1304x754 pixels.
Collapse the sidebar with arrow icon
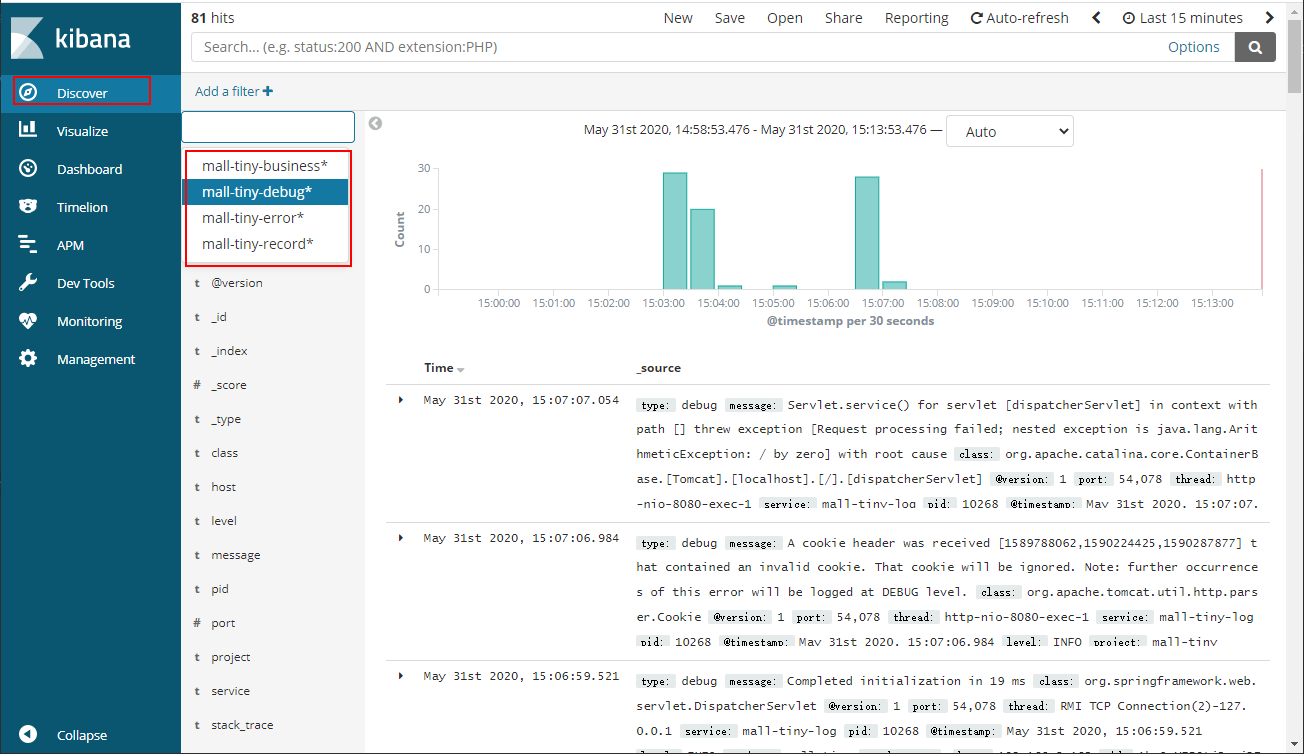[28, 735]
